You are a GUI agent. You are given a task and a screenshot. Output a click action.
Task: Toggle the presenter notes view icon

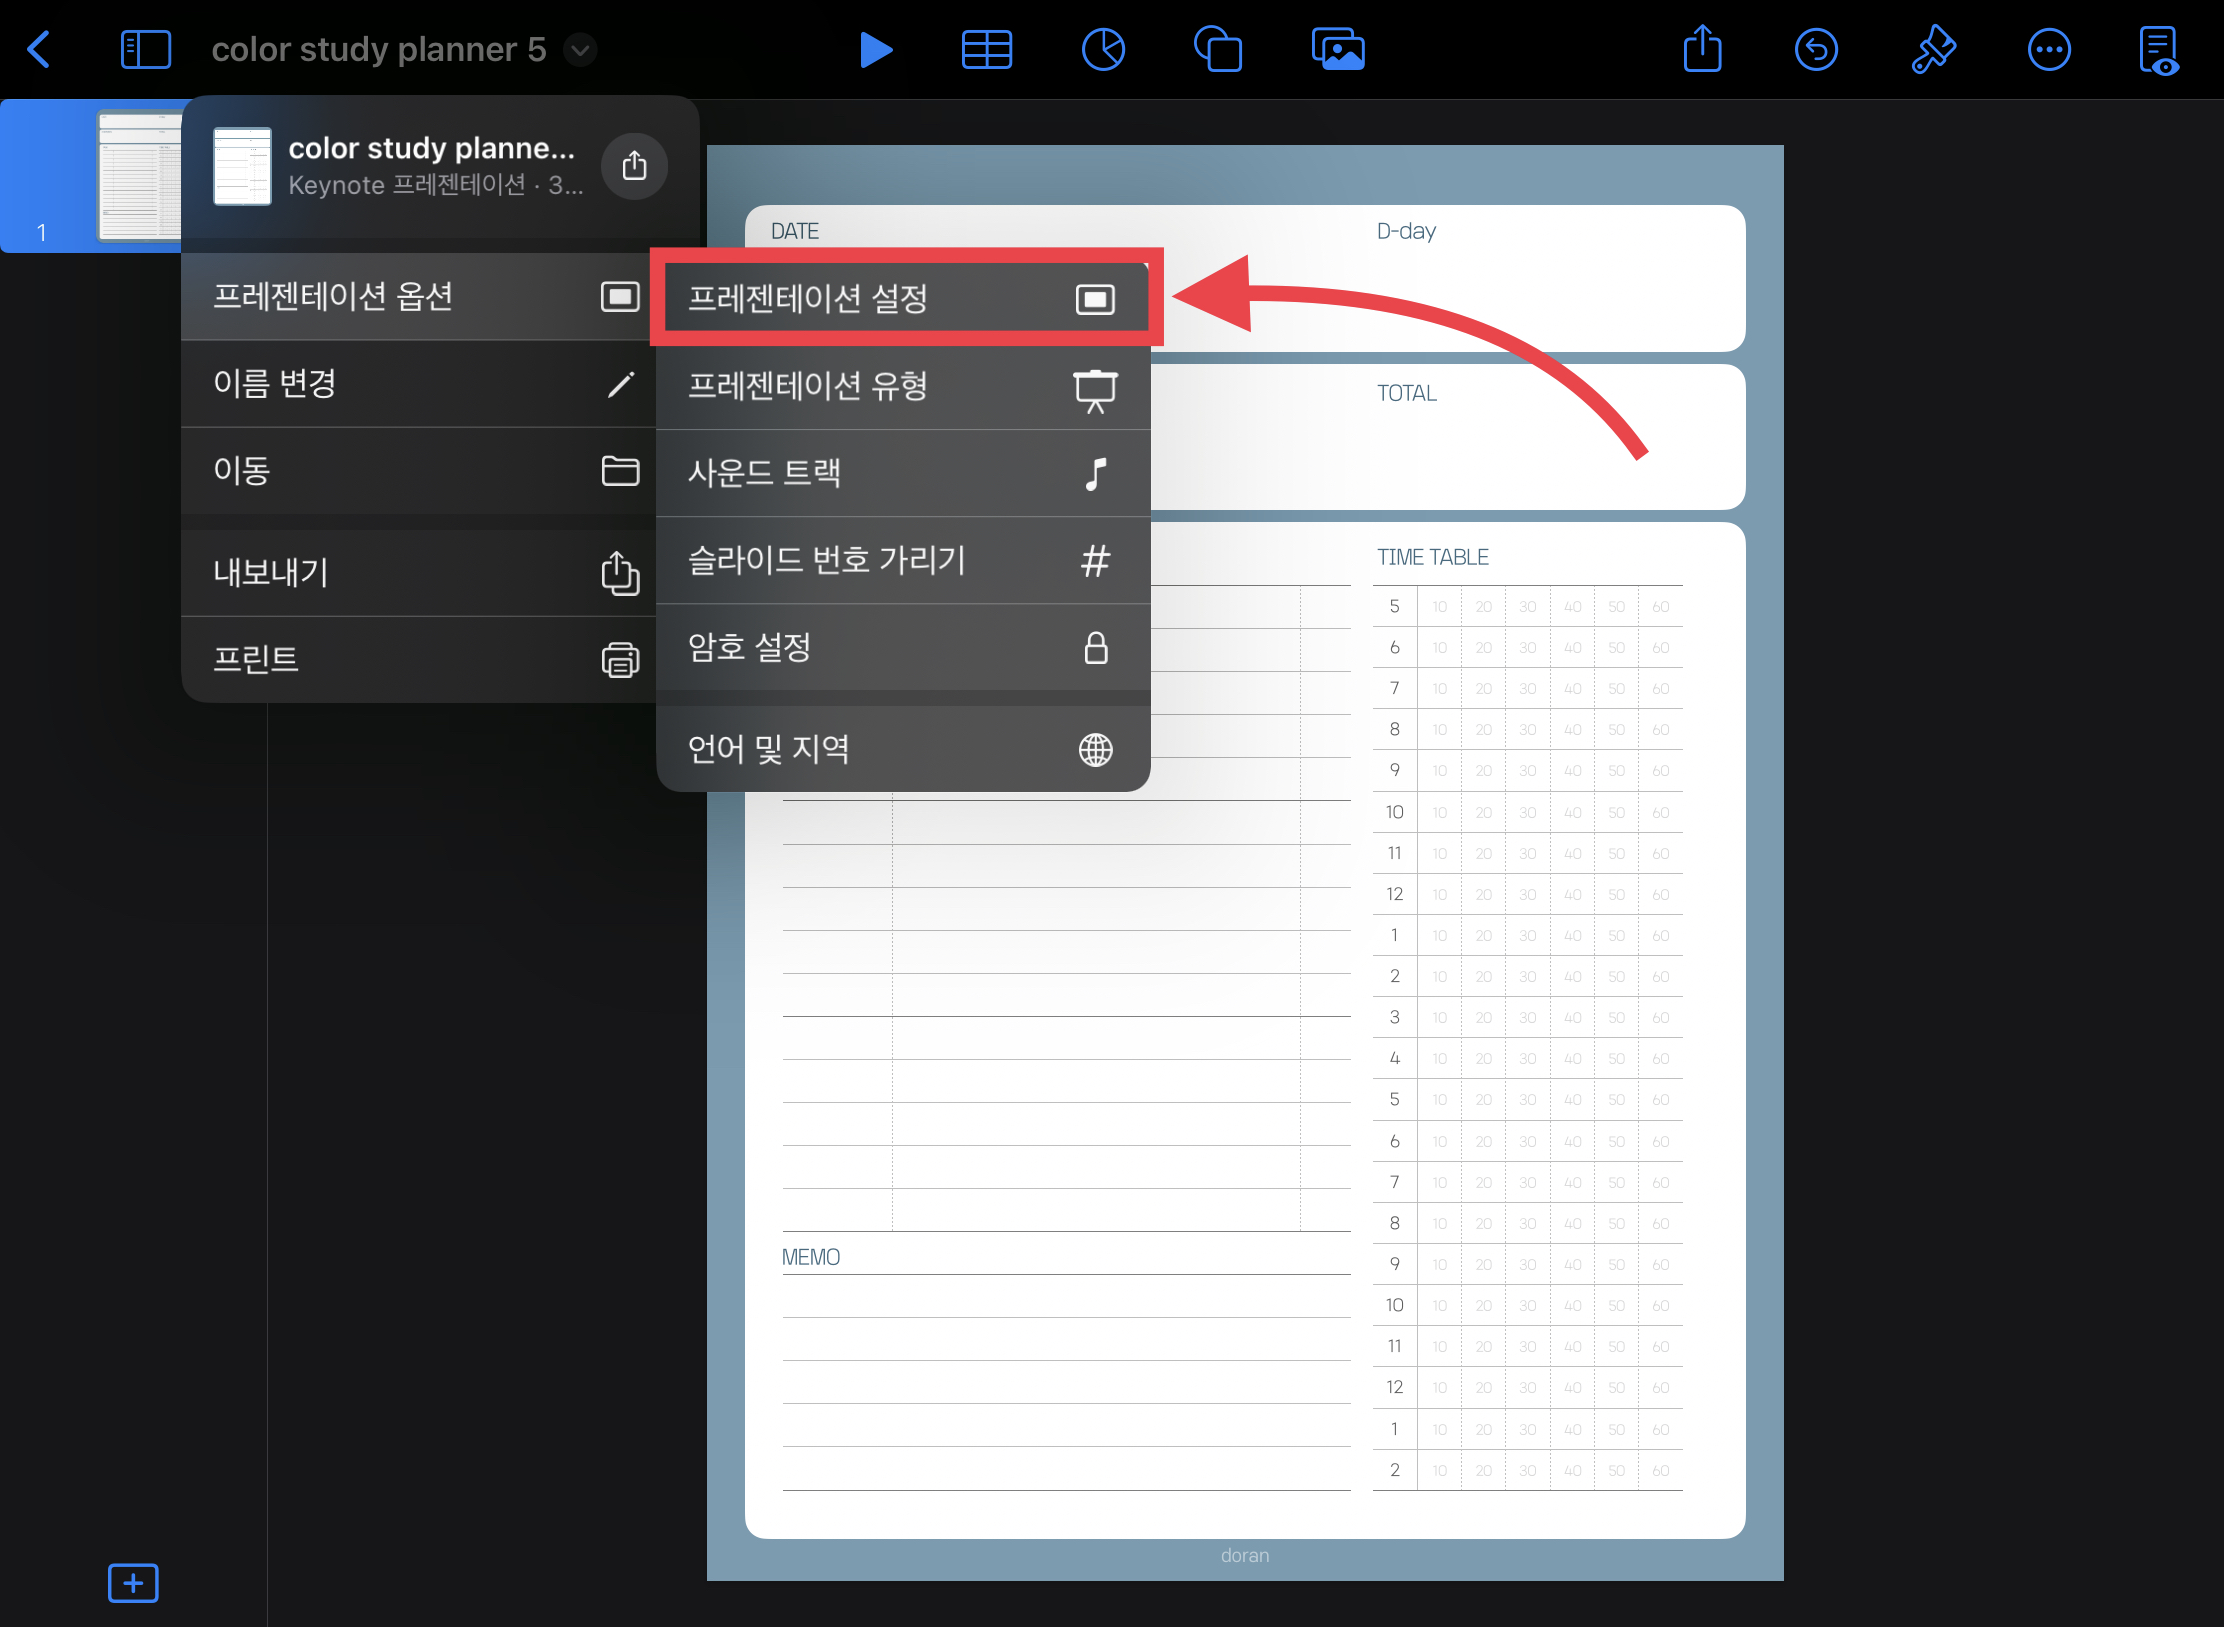[2159, 50]
